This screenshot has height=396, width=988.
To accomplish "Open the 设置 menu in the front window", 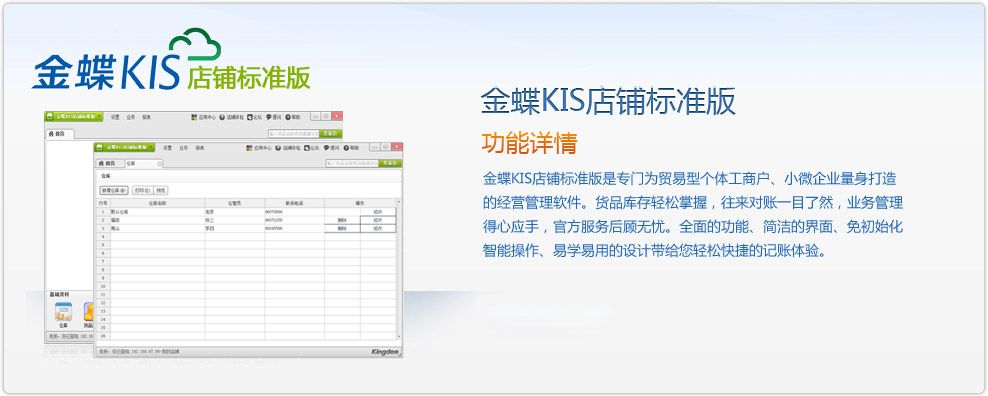I will [x=168, y=148].
